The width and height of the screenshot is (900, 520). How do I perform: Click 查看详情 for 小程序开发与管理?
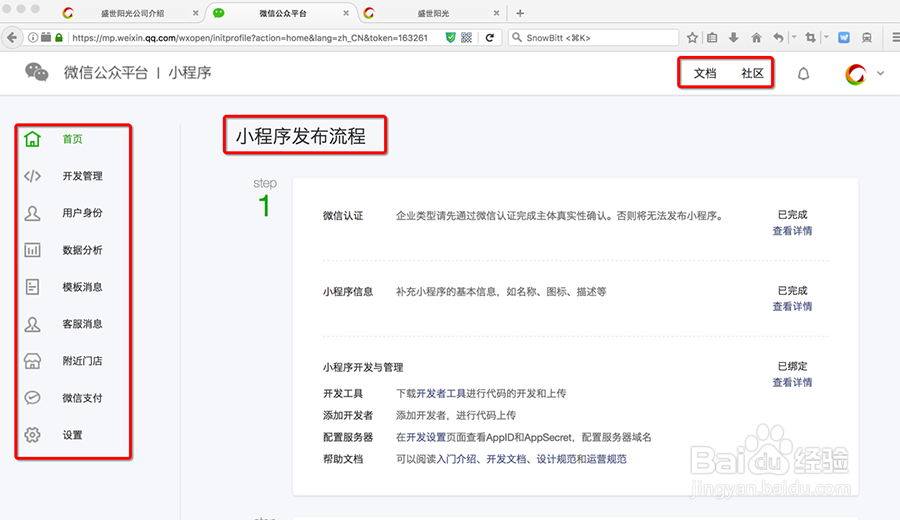point(792,382)
